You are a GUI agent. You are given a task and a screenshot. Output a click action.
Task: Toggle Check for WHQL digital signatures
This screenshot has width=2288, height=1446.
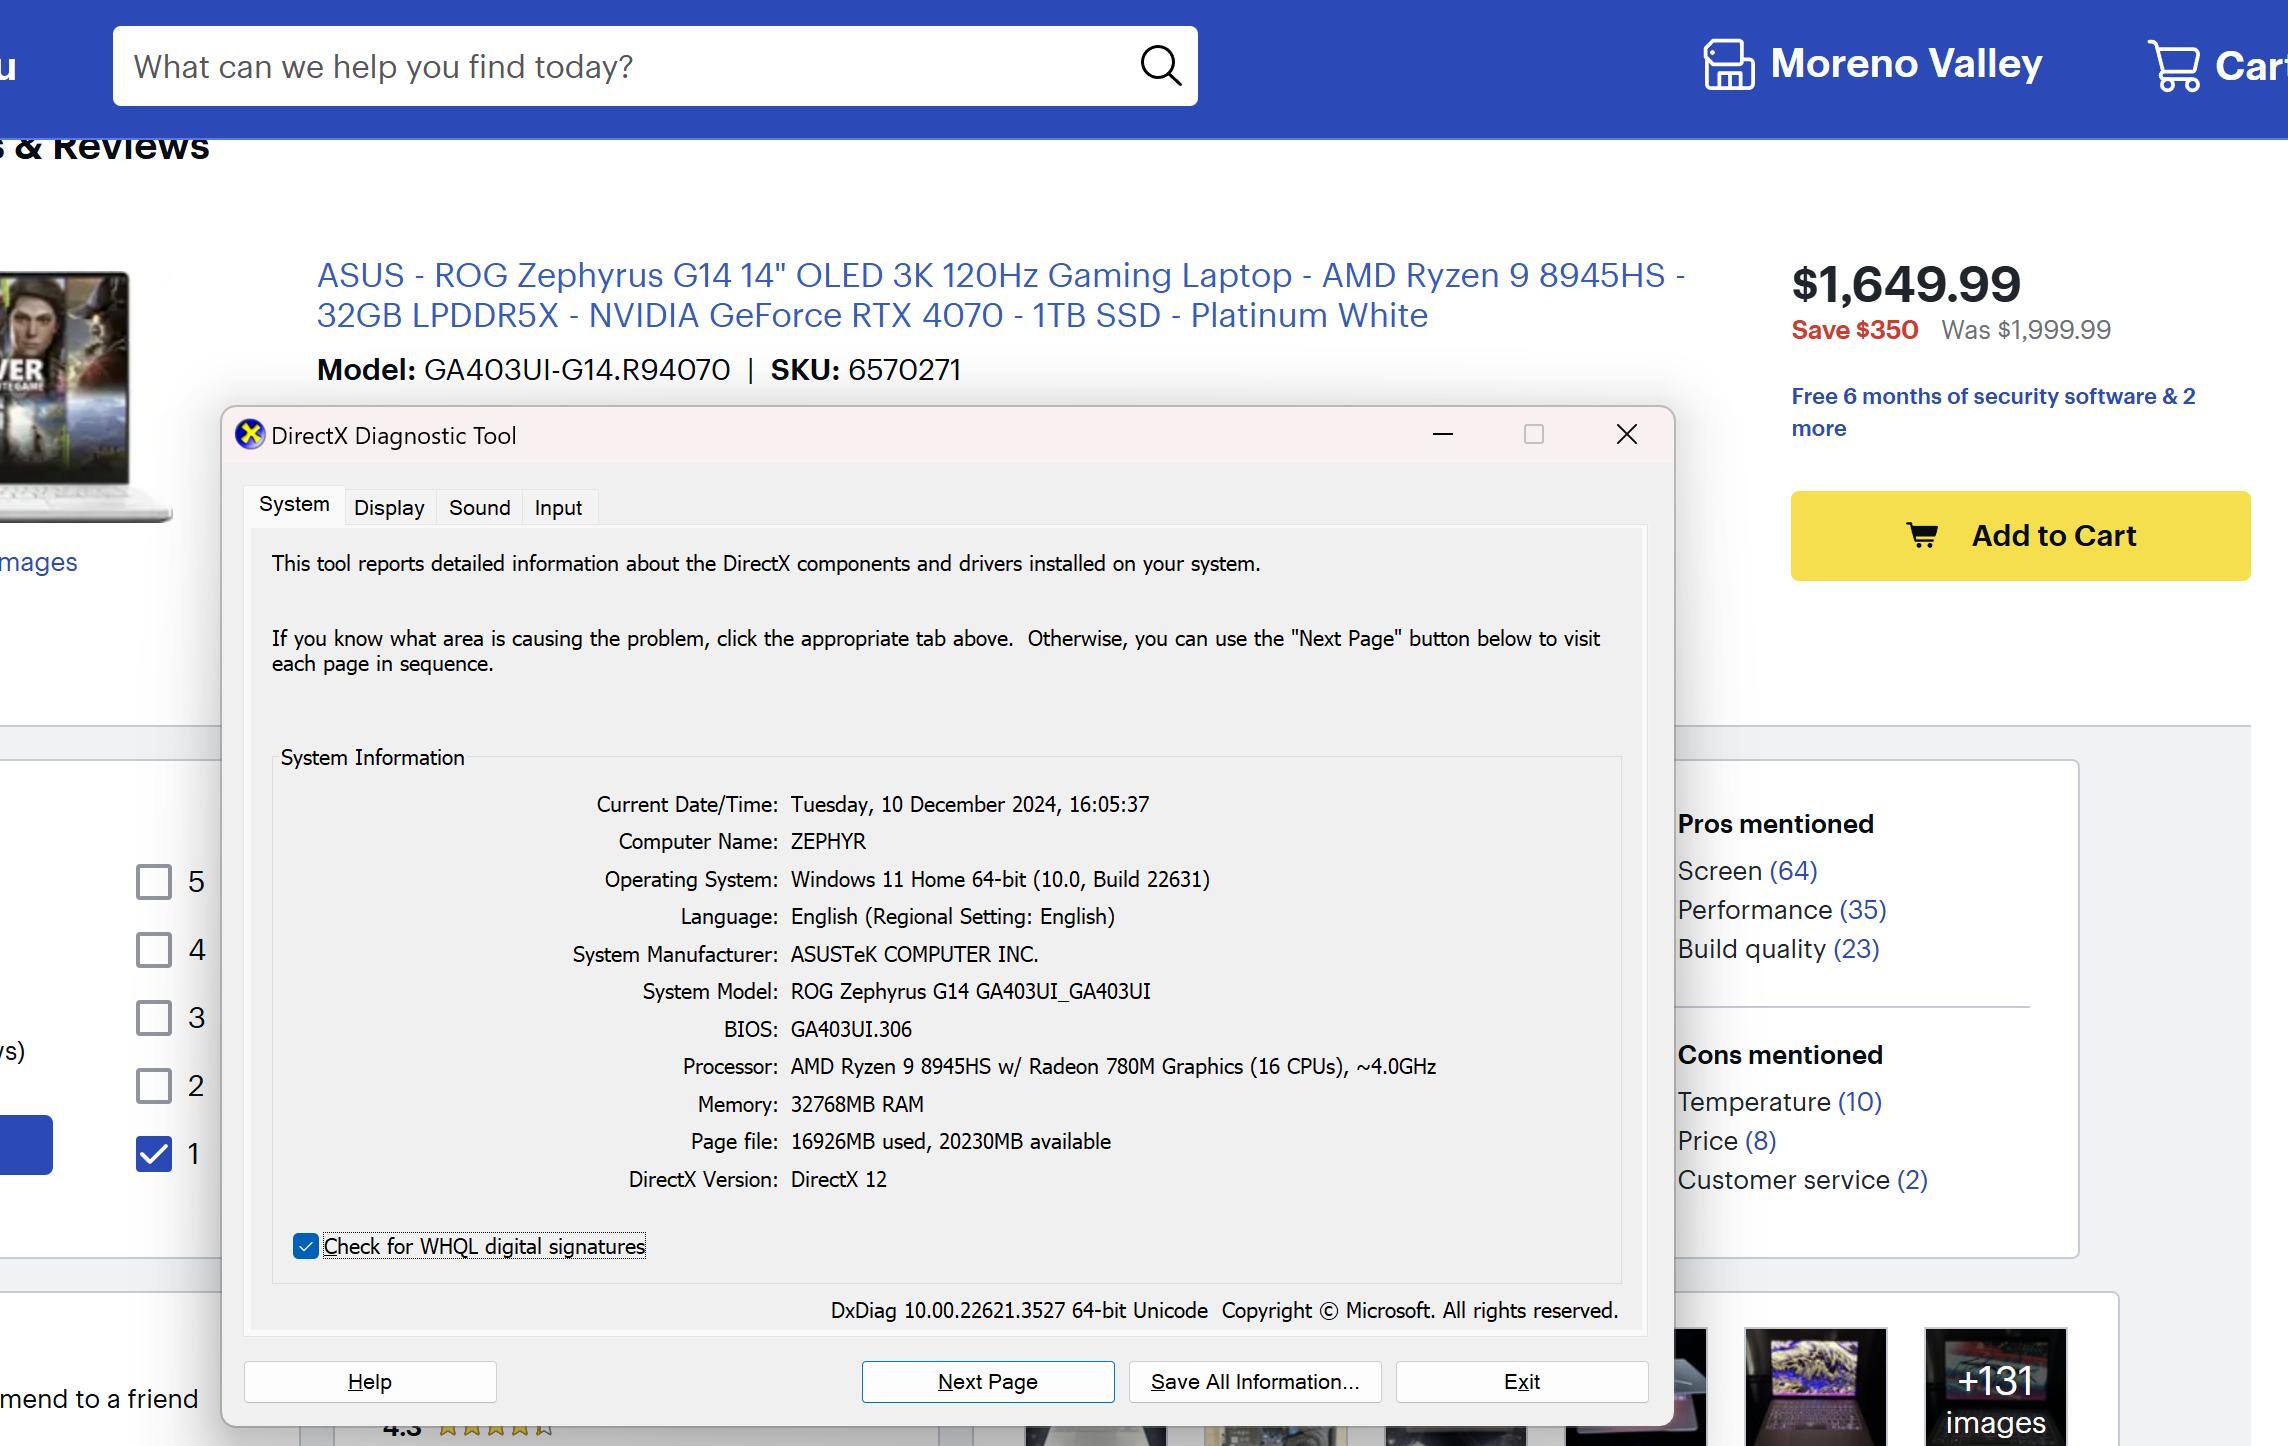point(306,1246)
